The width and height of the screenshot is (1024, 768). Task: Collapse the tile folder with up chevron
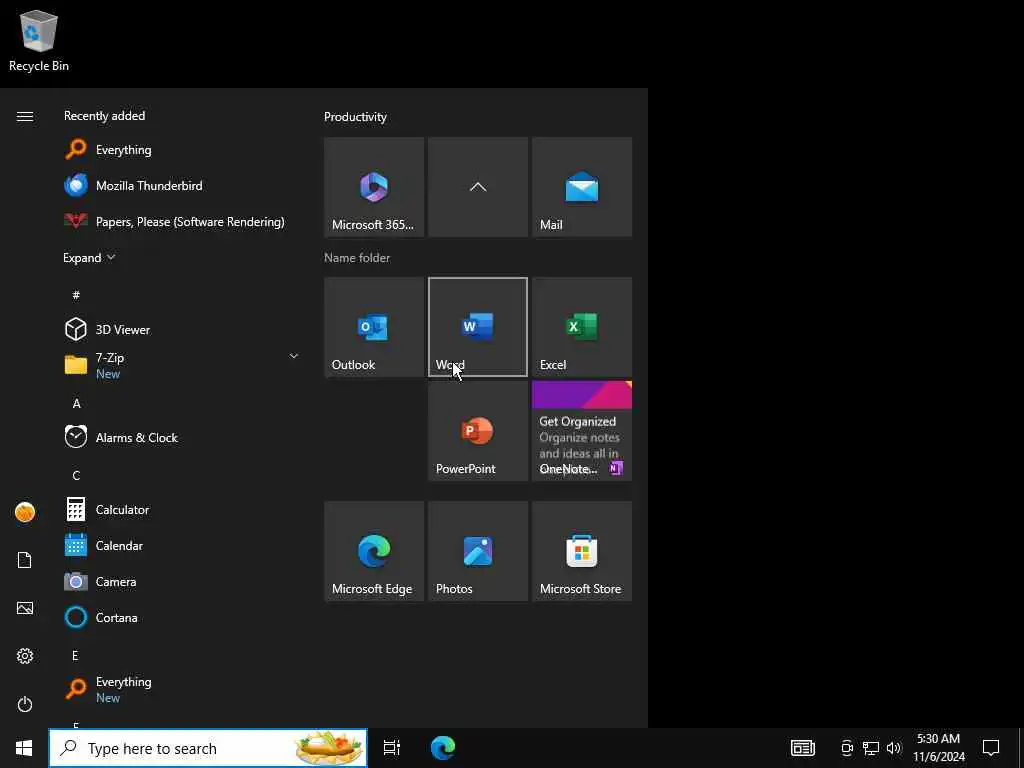(x=477, y=187)
